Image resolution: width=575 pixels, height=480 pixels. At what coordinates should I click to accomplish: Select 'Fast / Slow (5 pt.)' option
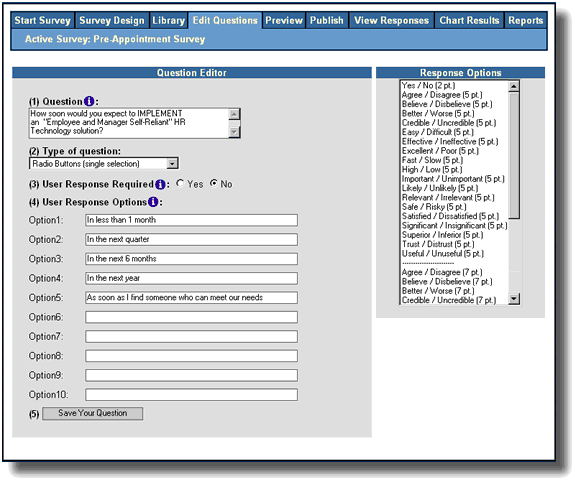pyautogui.click(x=432, y=160)
